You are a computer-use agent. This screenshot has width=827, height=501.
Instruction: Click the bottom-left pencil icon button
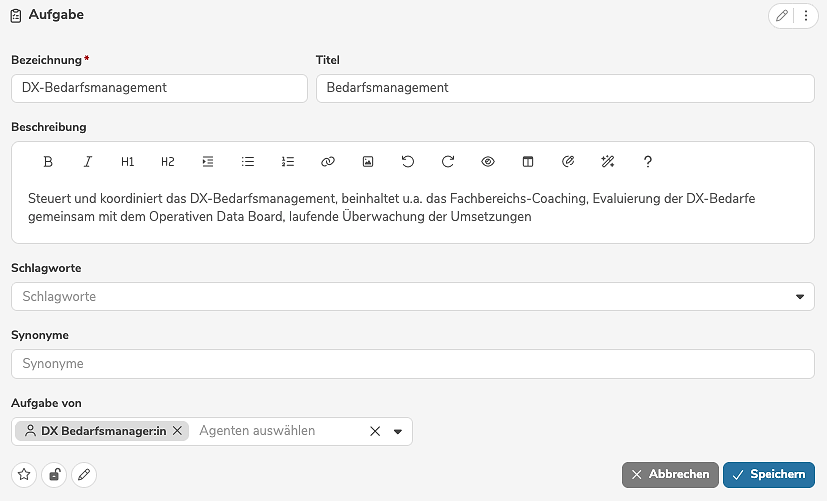[84, 475]
